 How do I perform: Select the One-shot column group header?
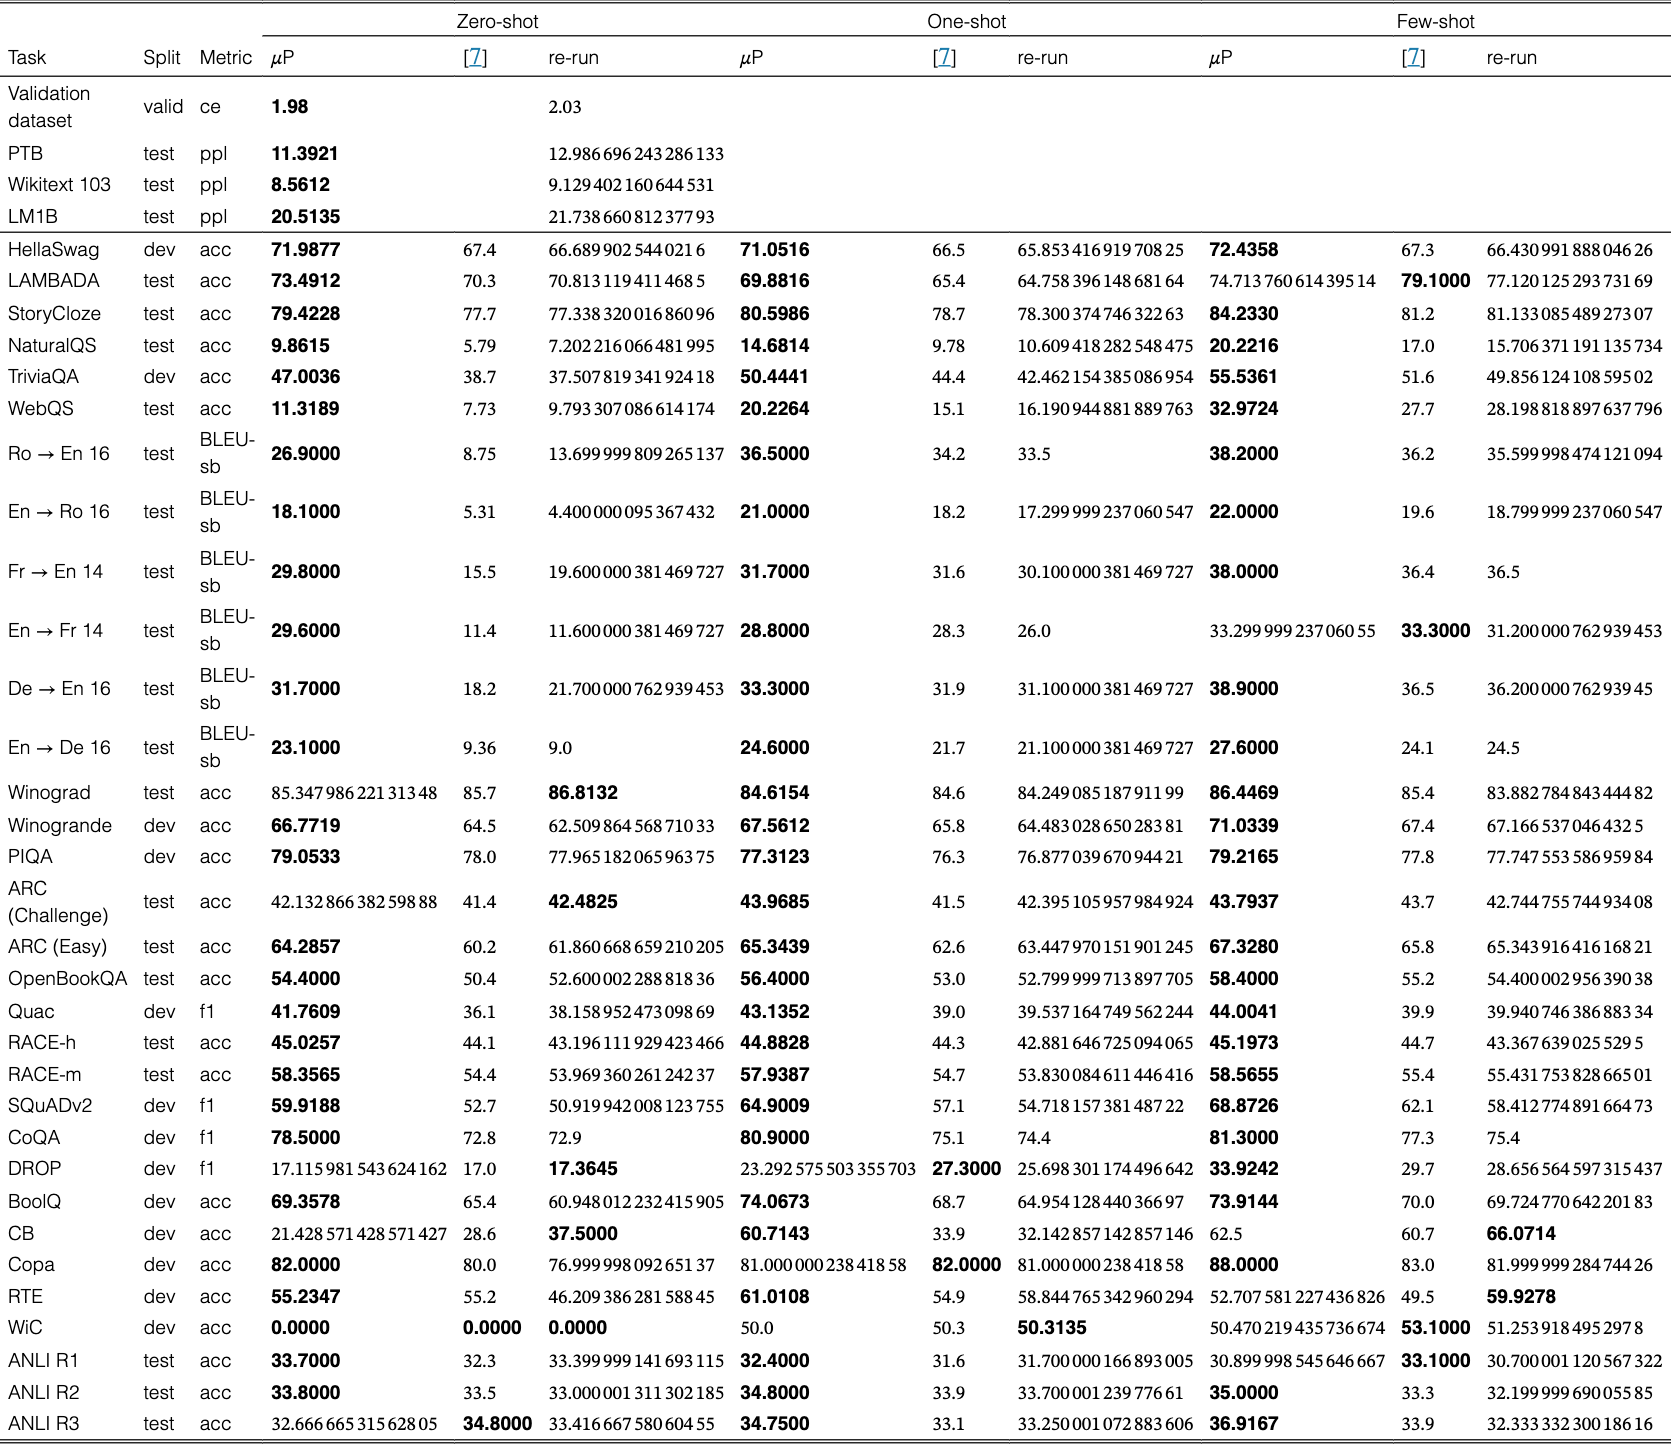(x=966, y=21)
